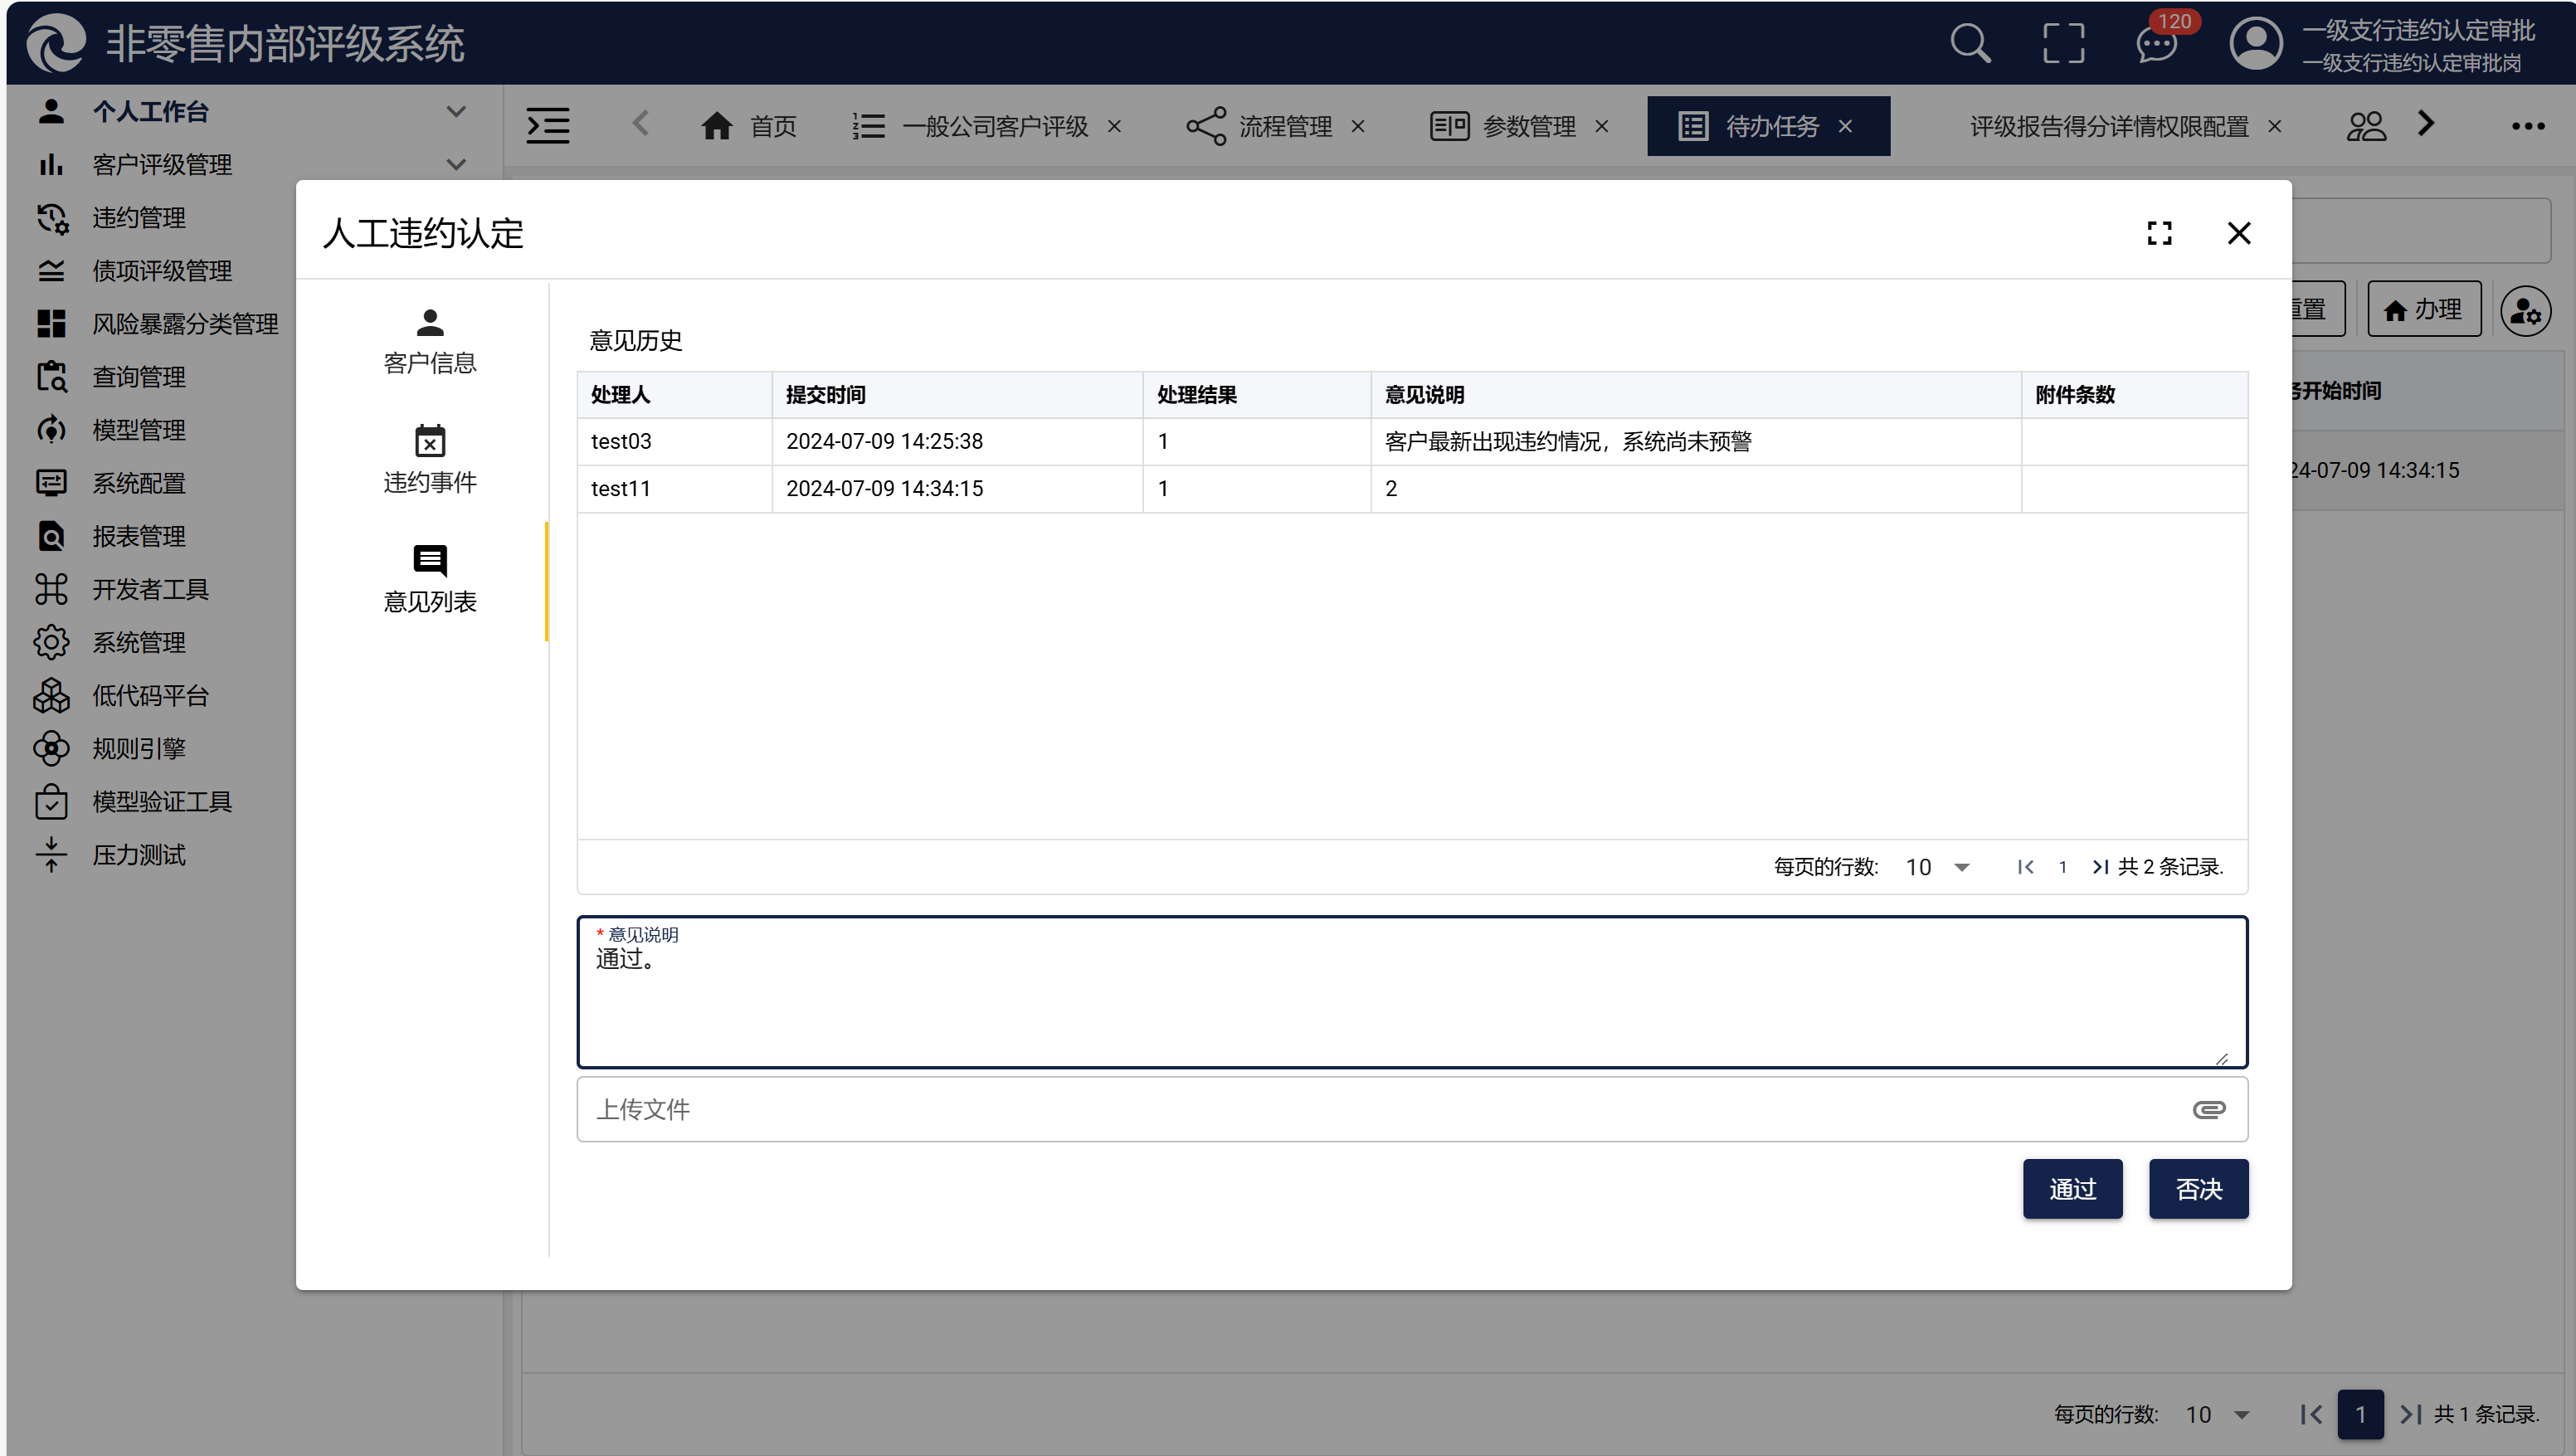2576x1456 pixels.
Task: Click the paperclip attachment icon
Action: pos(2208,1109)
